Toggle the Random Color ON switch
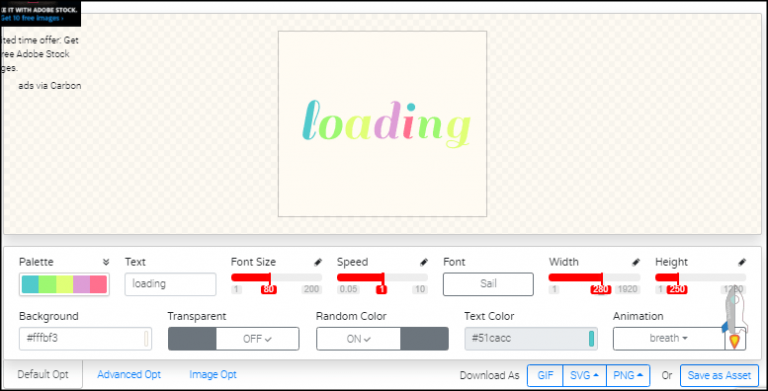This screenshot has width=768, height=391. 382,339
